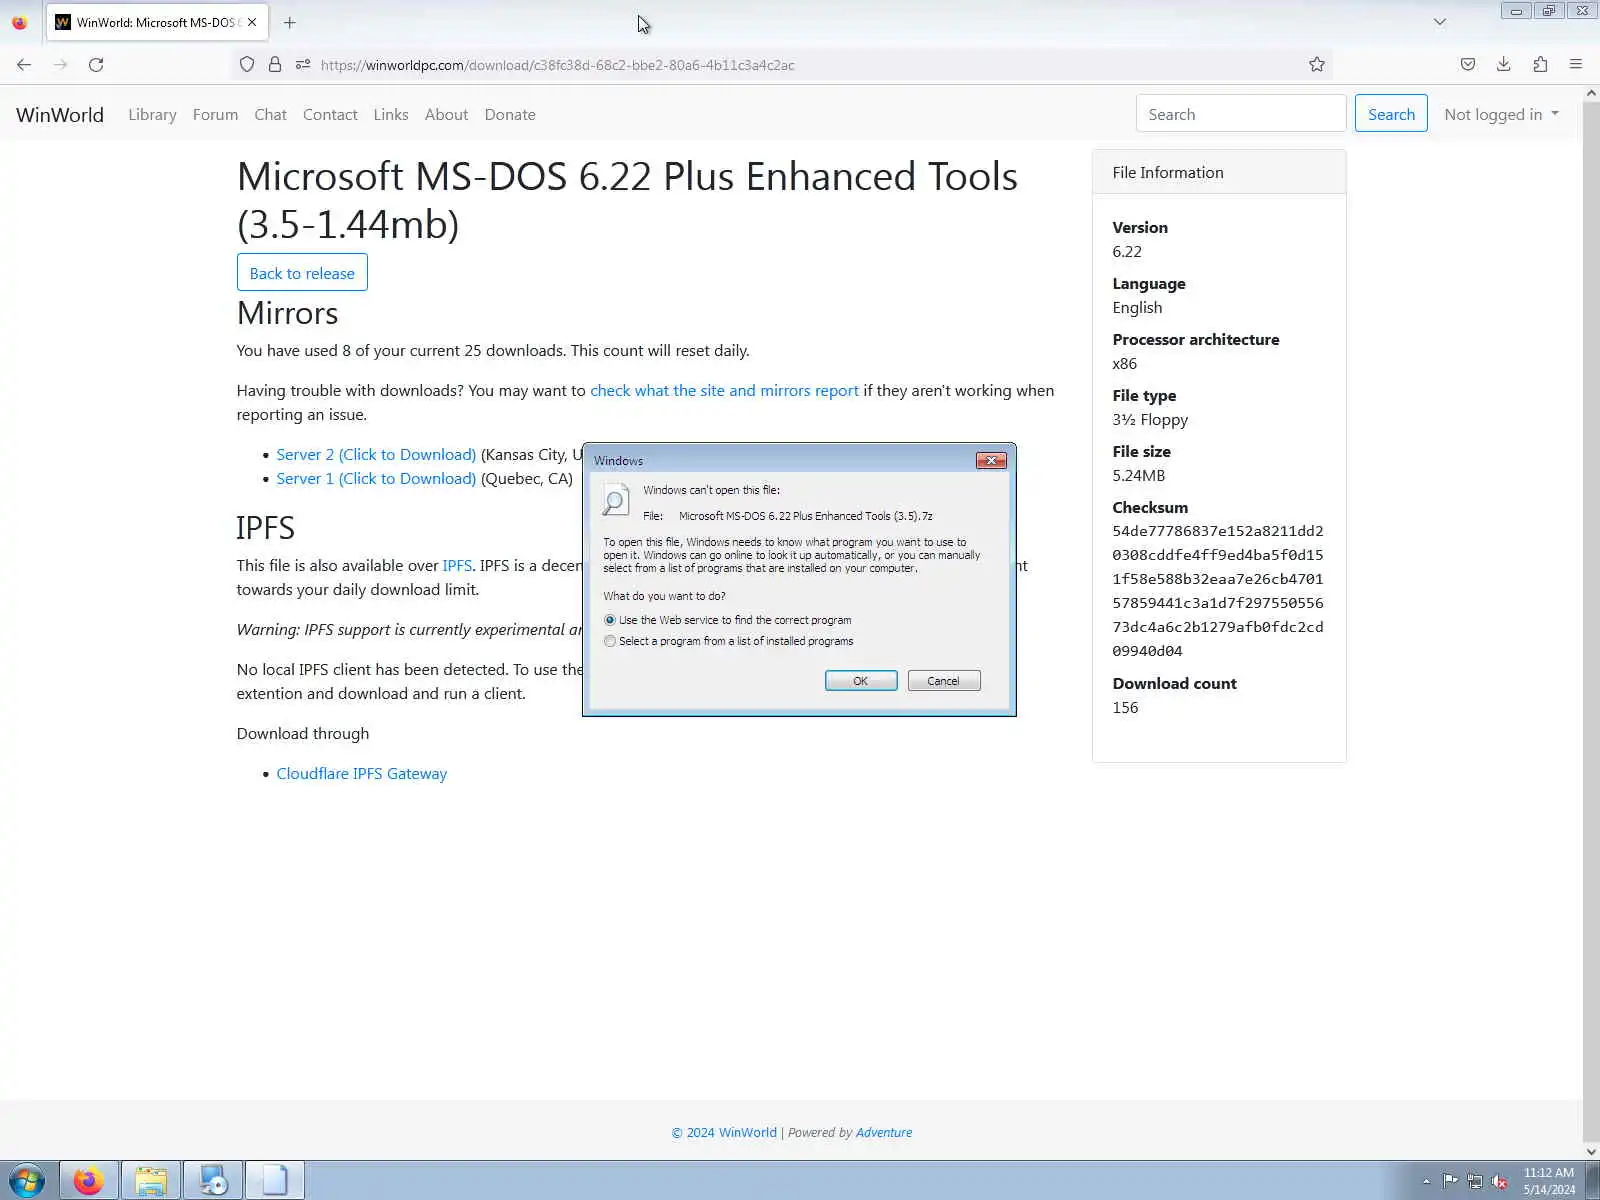The height and width of the screenshot is (1200, 1600).
Task: Click the Firefox forward arrow
Action: click(60, 65)
